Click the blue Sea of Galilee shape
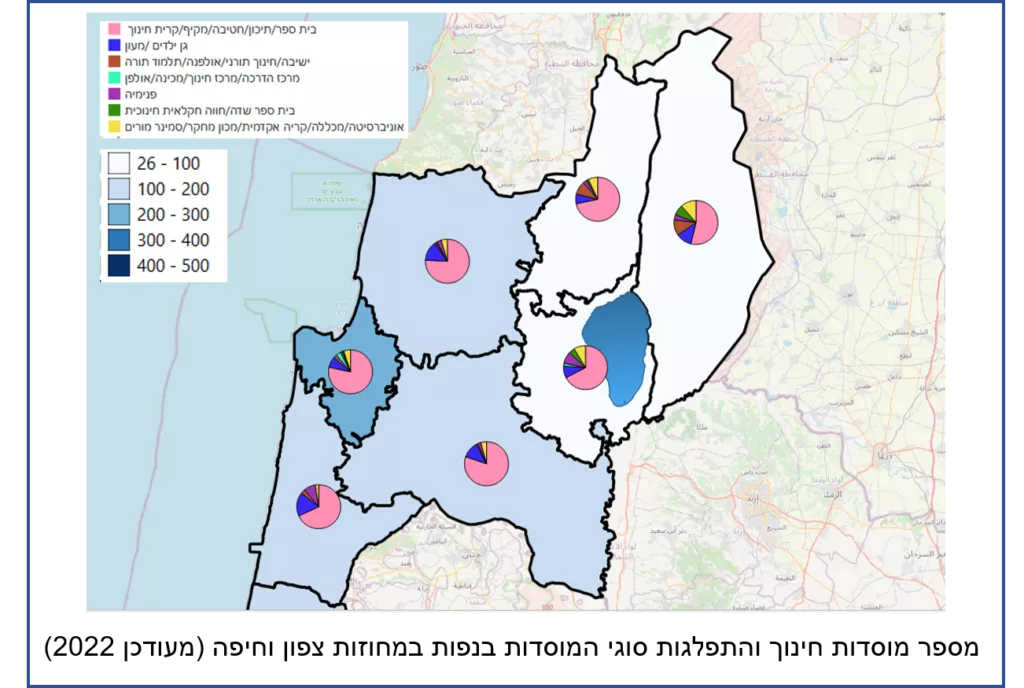Image resolution: width=1024 pixels, height=688 pixels. tap(617, 349)
